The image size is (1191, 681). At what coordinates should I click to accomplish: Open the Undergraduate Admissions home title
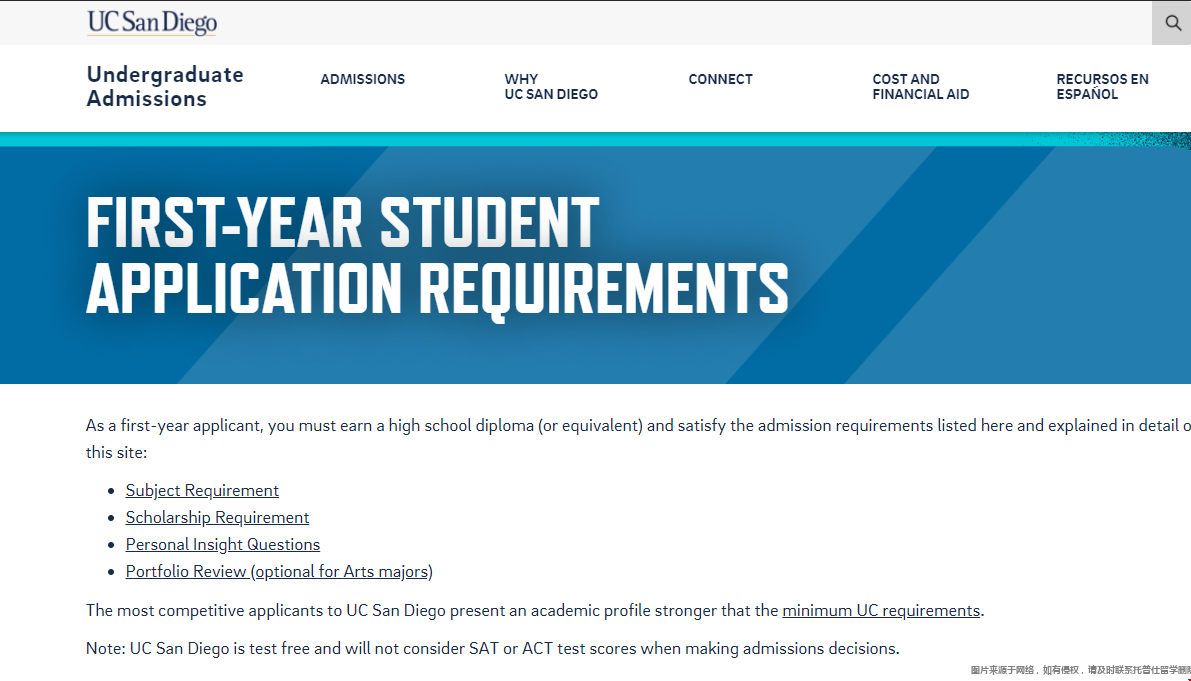pyautogui.click(x=165, y=87)
